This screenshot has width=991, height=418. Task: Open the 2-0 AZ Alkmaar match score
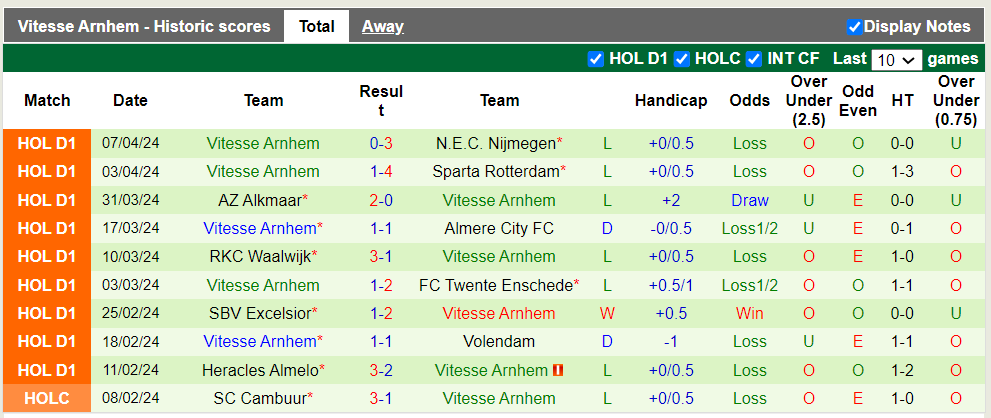tap(381, 200)
